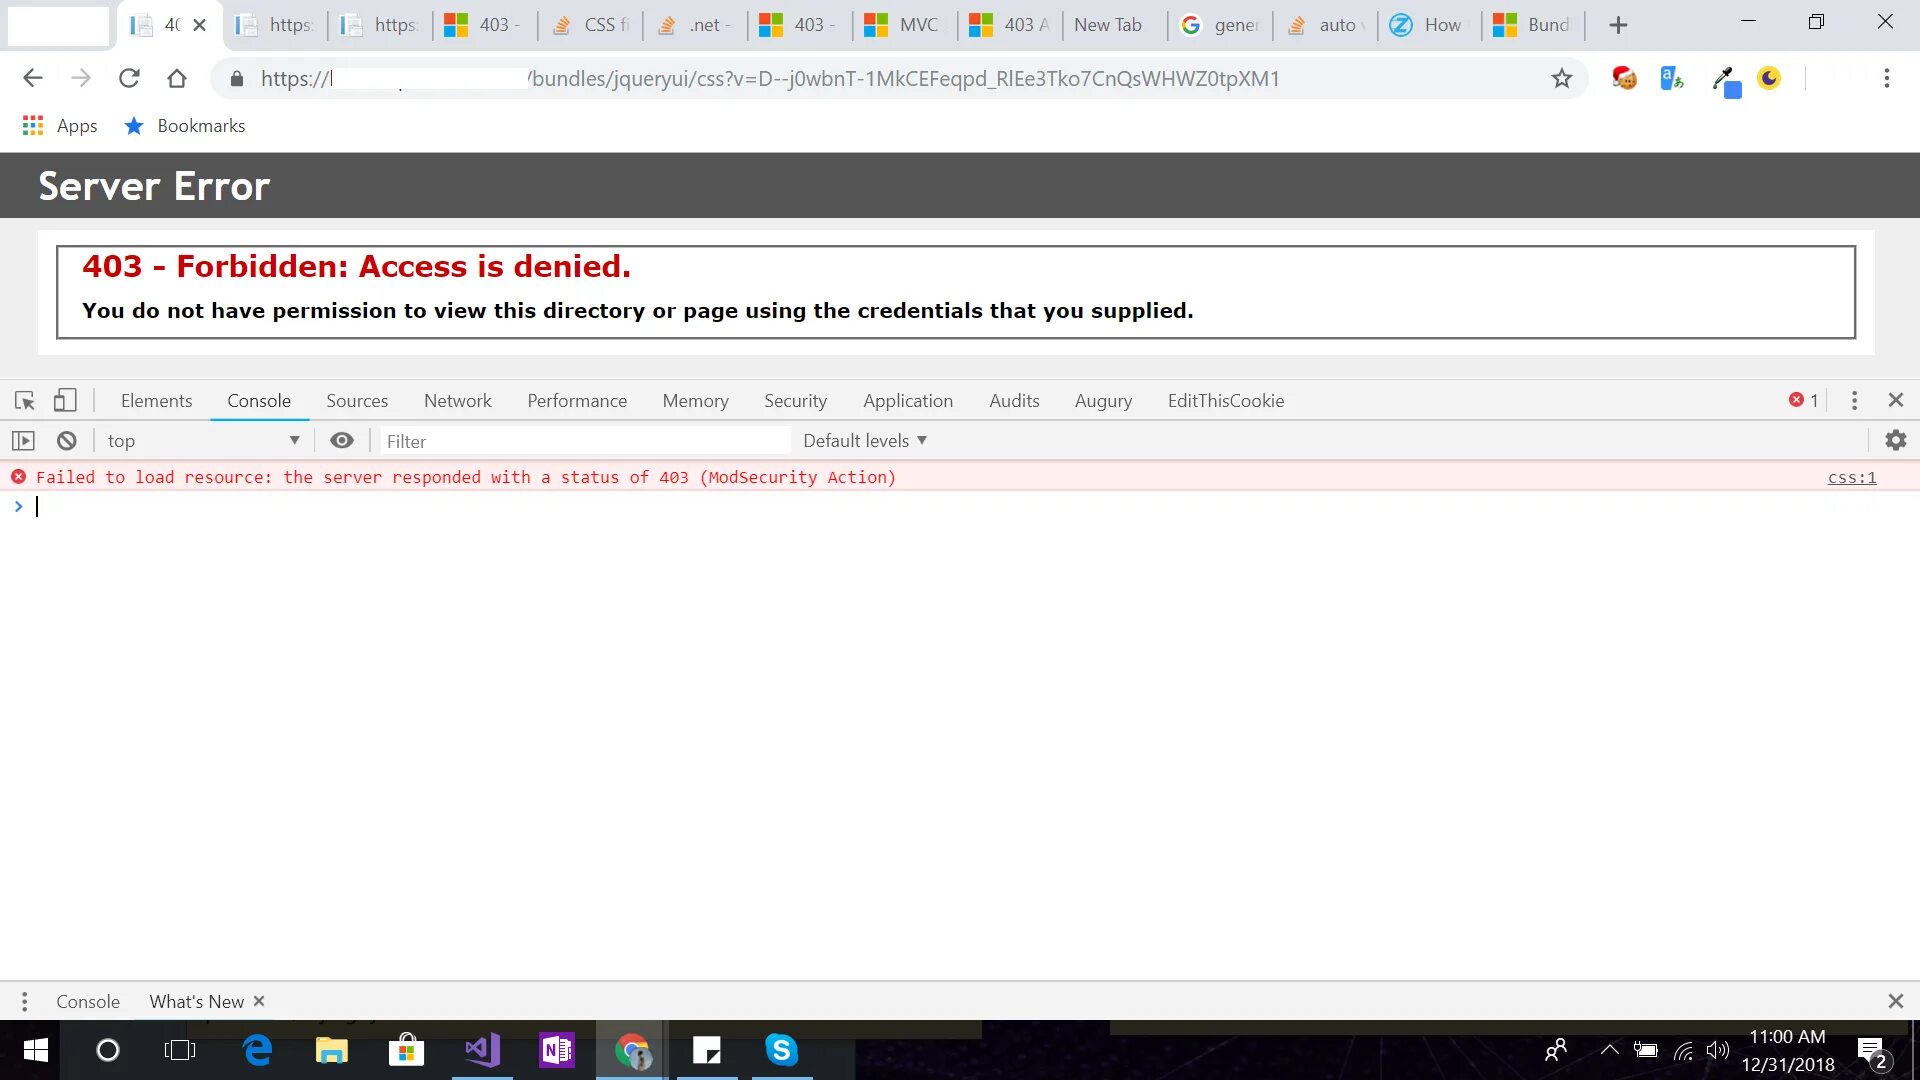The height and width of the screenshot is (1080, 1920).
Task: Click the DevTools close button
Action: coord(1895,400)
